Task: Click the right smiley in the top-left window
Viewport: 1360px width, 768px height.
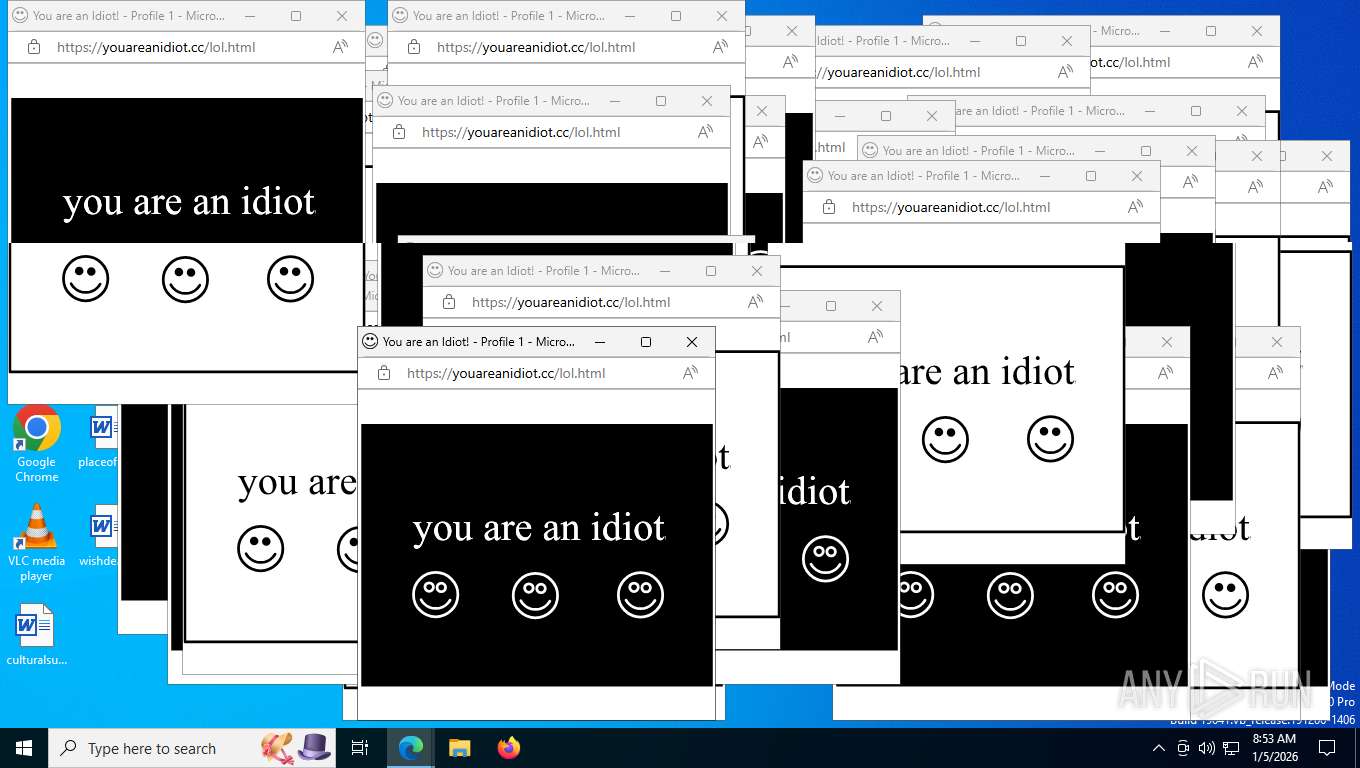Action: coord(290,279)
